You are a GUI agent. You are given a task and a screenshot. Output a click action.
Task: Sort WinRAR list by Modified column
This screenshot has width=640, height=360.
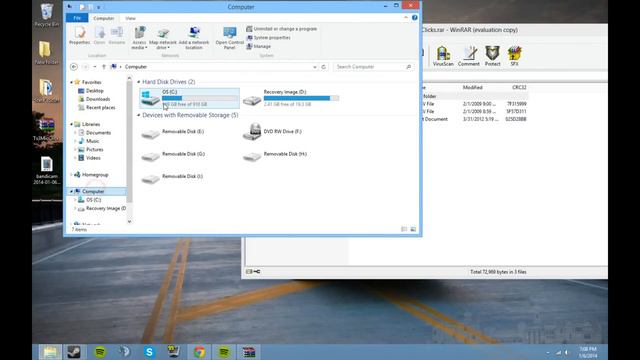coord(472,87)
